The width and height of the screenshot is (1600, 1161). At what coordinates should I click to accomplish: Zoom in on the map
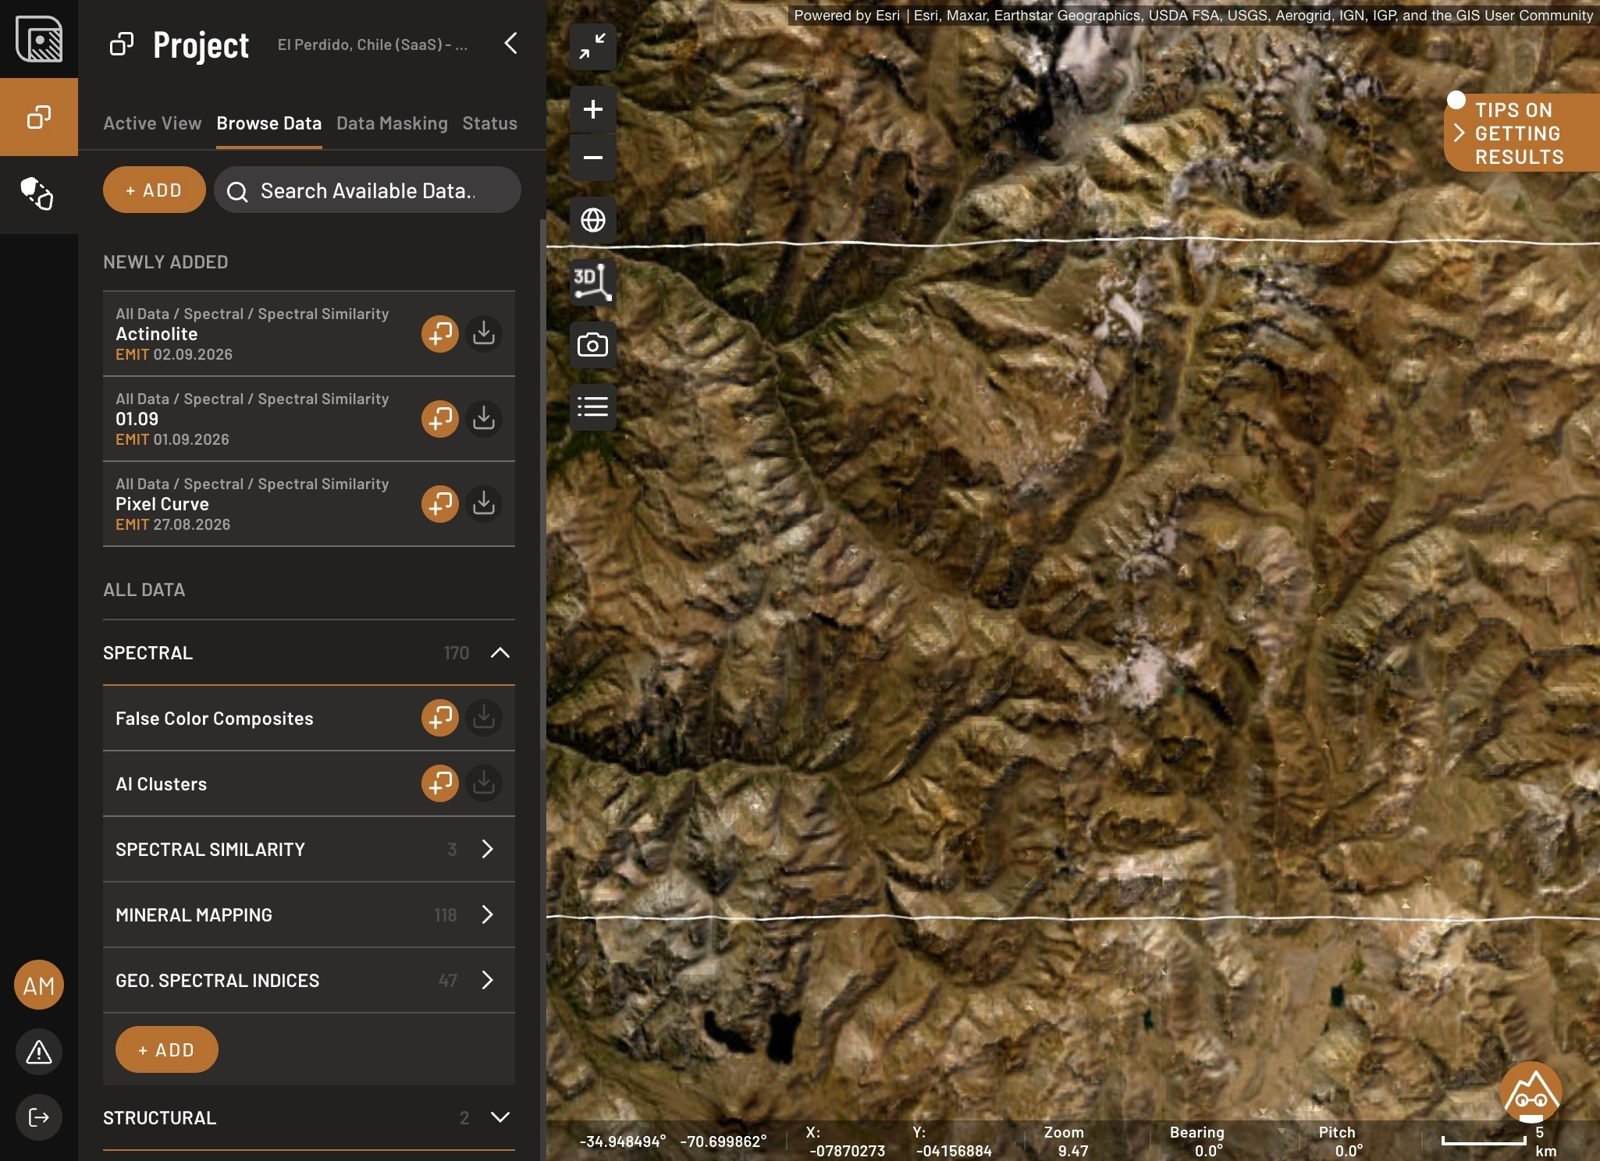(593, 109)
